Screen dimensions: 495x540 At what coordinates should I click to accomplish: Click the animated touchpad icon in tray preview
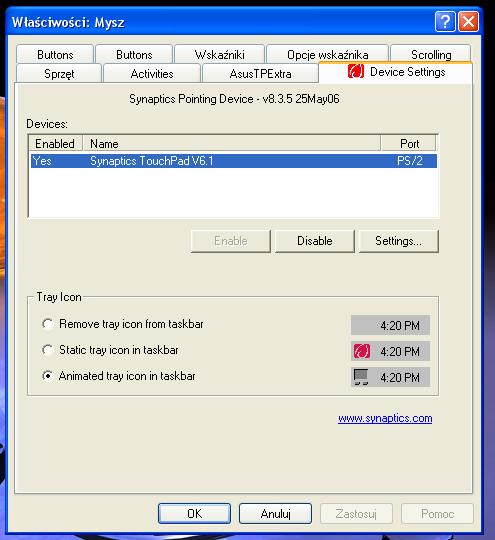(x=361, y=377)
